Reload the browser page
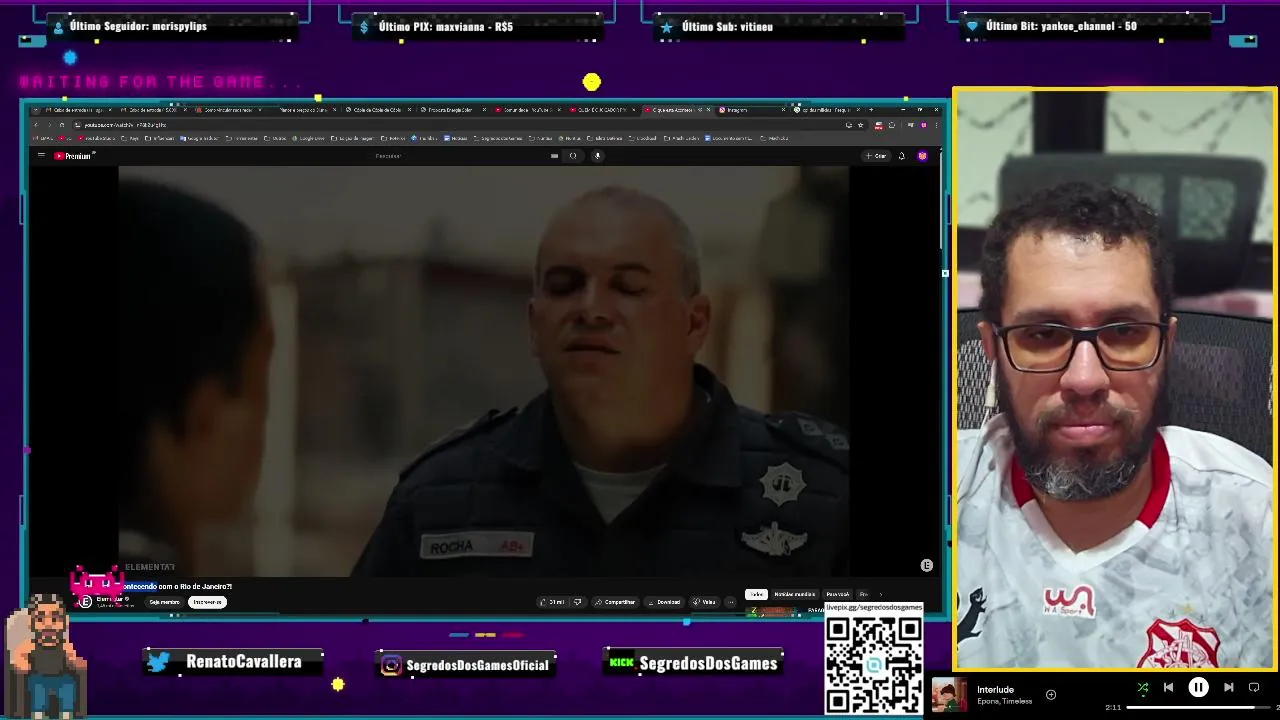The image size is (1280, 720). tap(61, 125)
